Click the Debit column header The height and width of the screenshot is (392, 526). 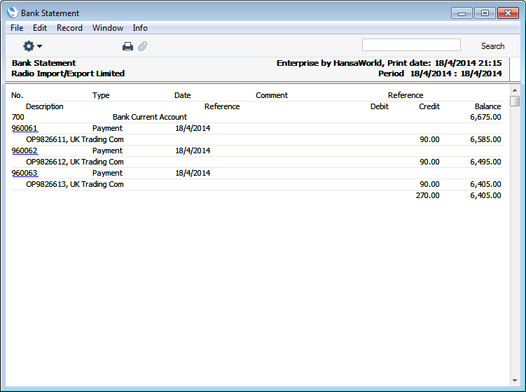(379, 107)
